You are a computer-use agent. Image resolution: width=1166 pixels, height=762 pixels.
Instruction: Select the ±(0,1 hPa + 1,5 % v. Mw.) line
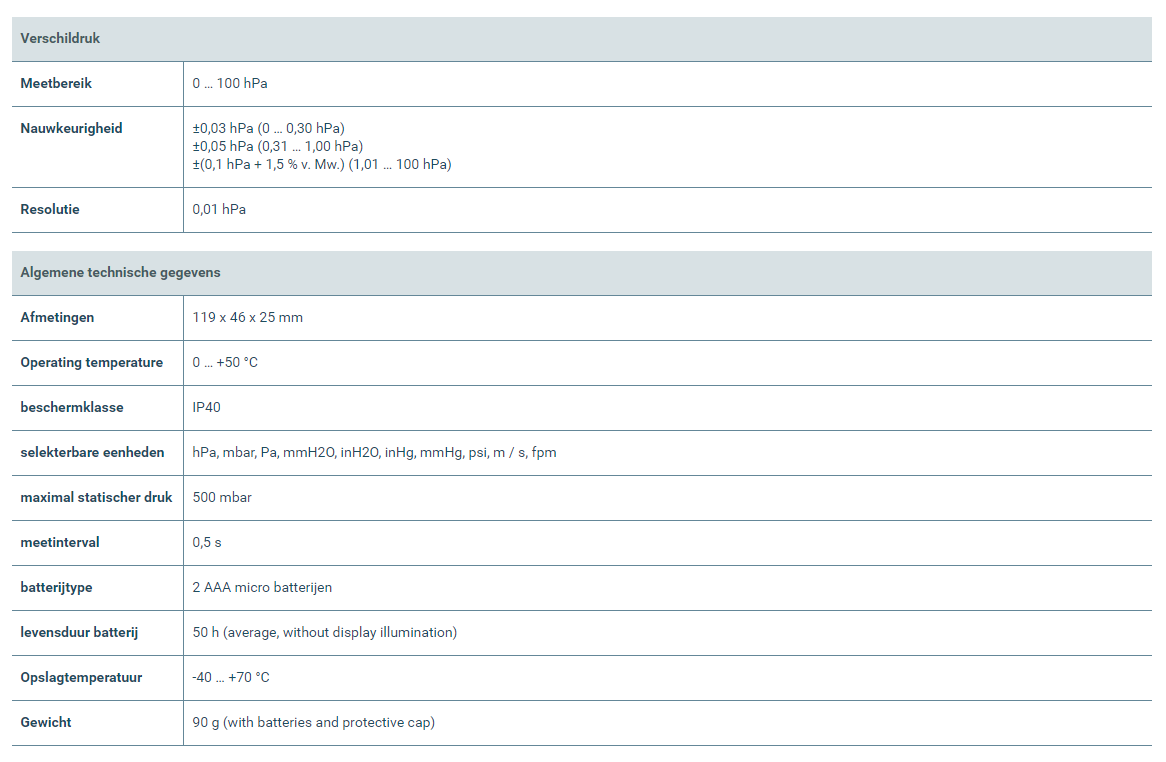pos(322,164)
